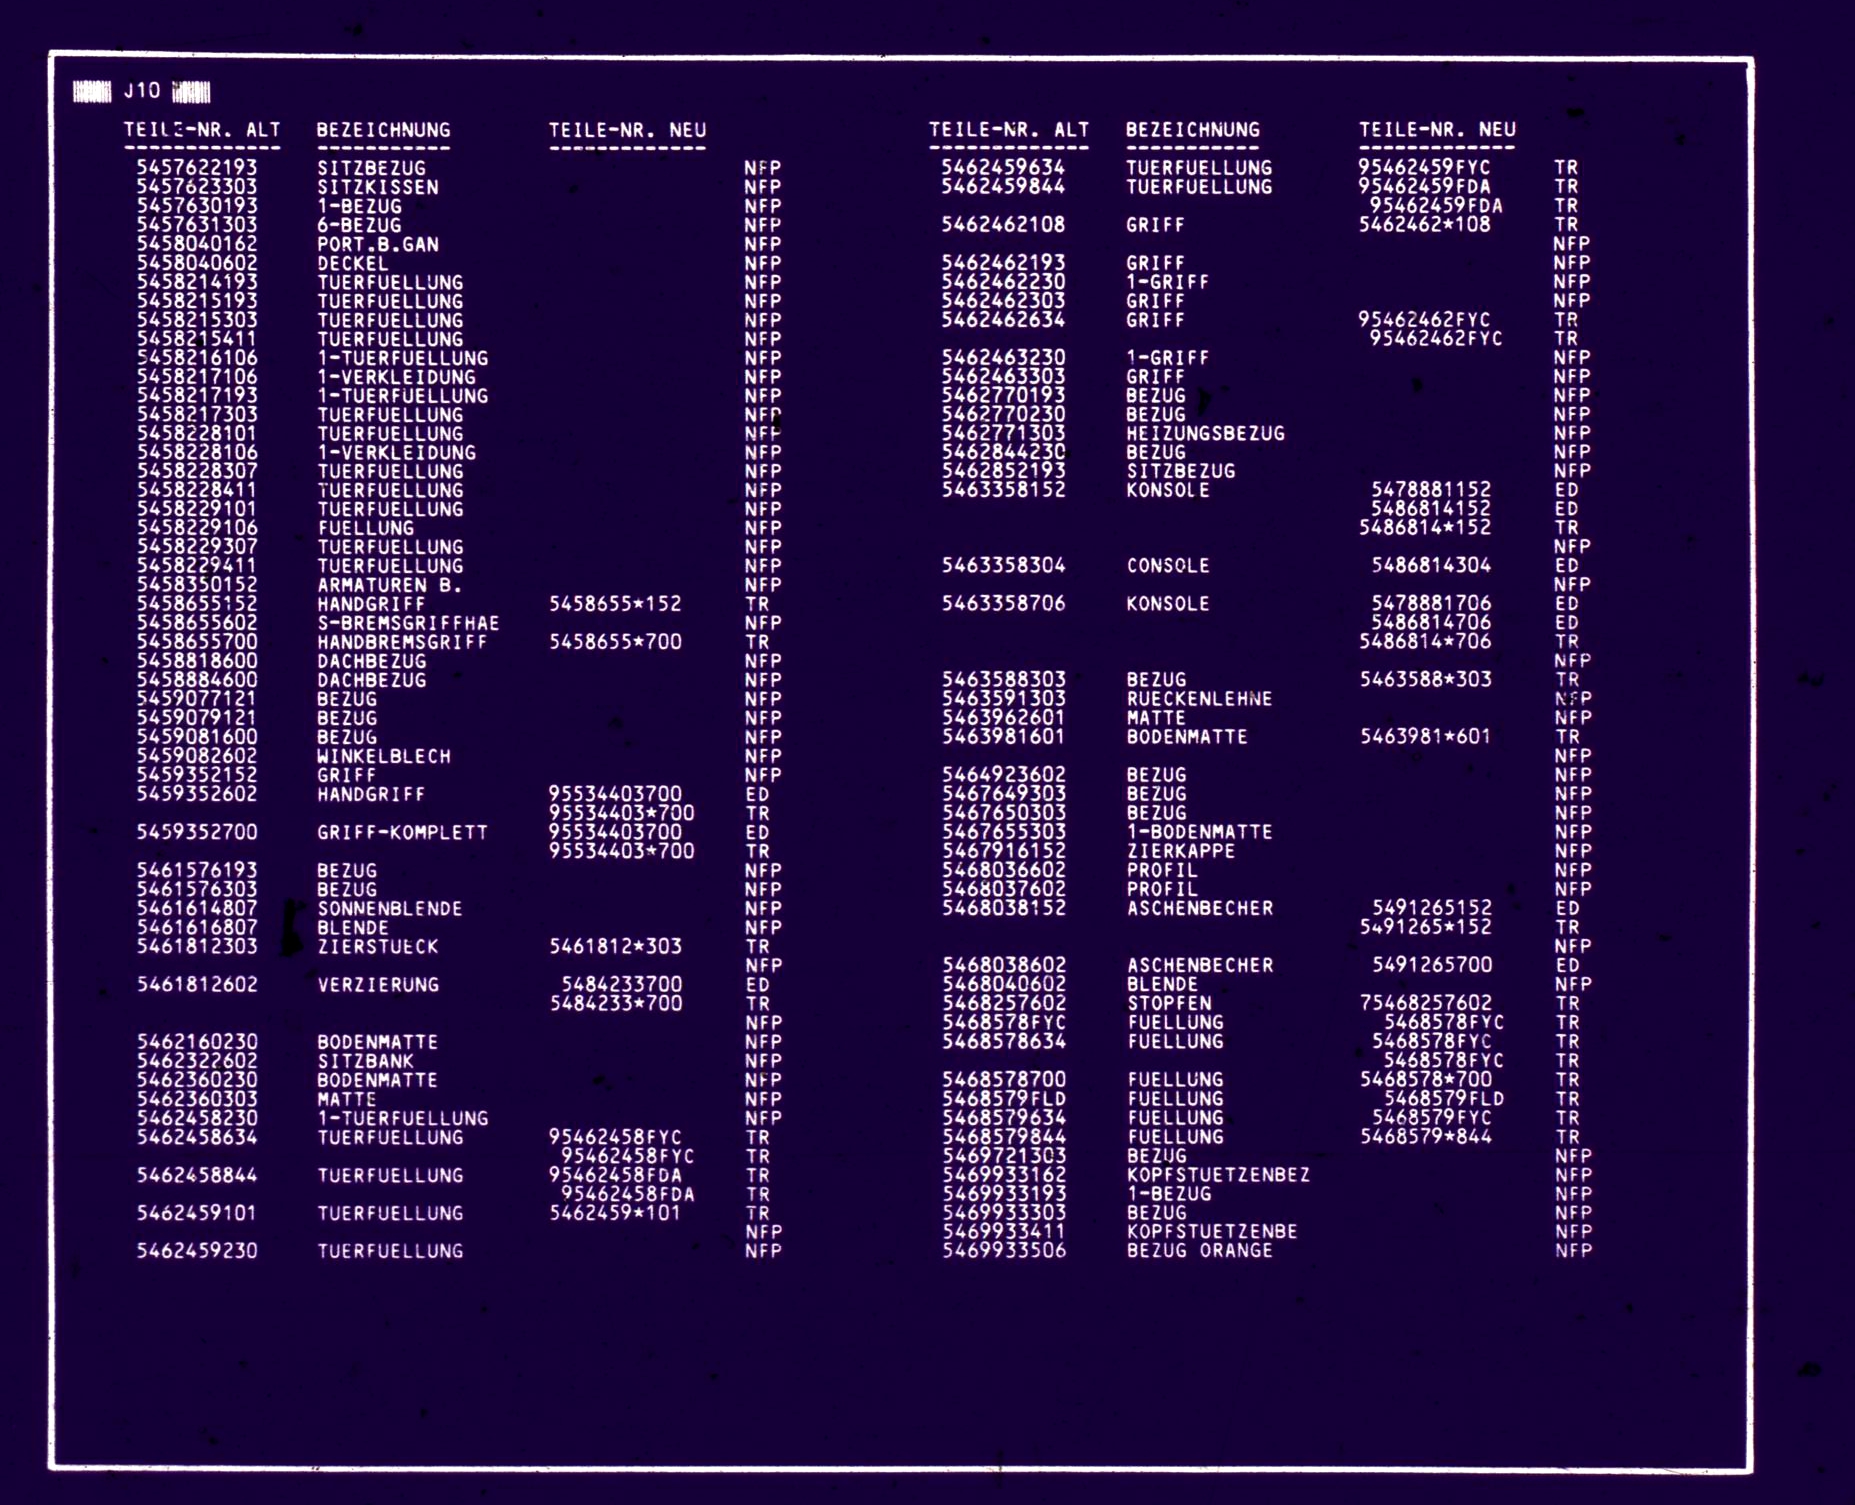This screenshot has width=1855, height=1505.
Task: Click old part number 5469933506
Action: pos(1003,1251)
